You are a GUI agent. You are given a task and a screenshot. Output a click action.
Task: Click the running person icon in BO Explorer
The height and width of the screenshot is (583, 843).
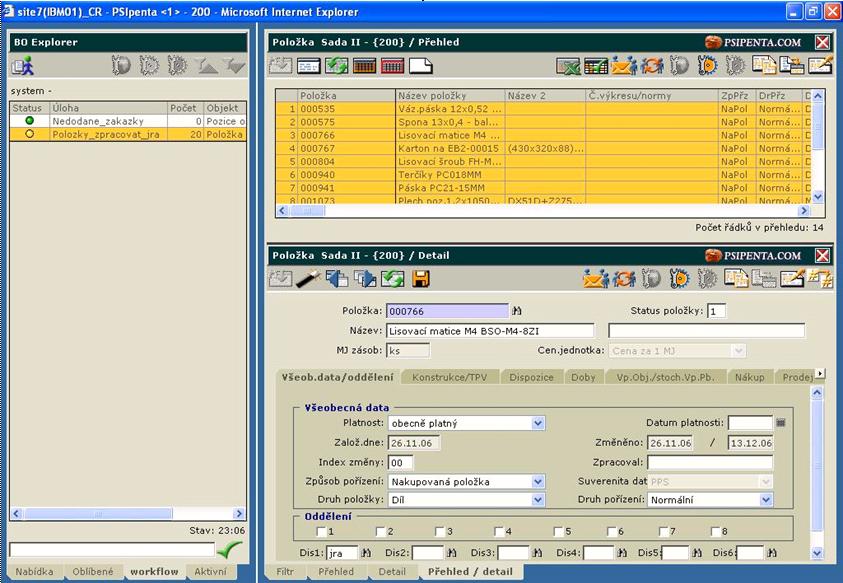(23, 66)
